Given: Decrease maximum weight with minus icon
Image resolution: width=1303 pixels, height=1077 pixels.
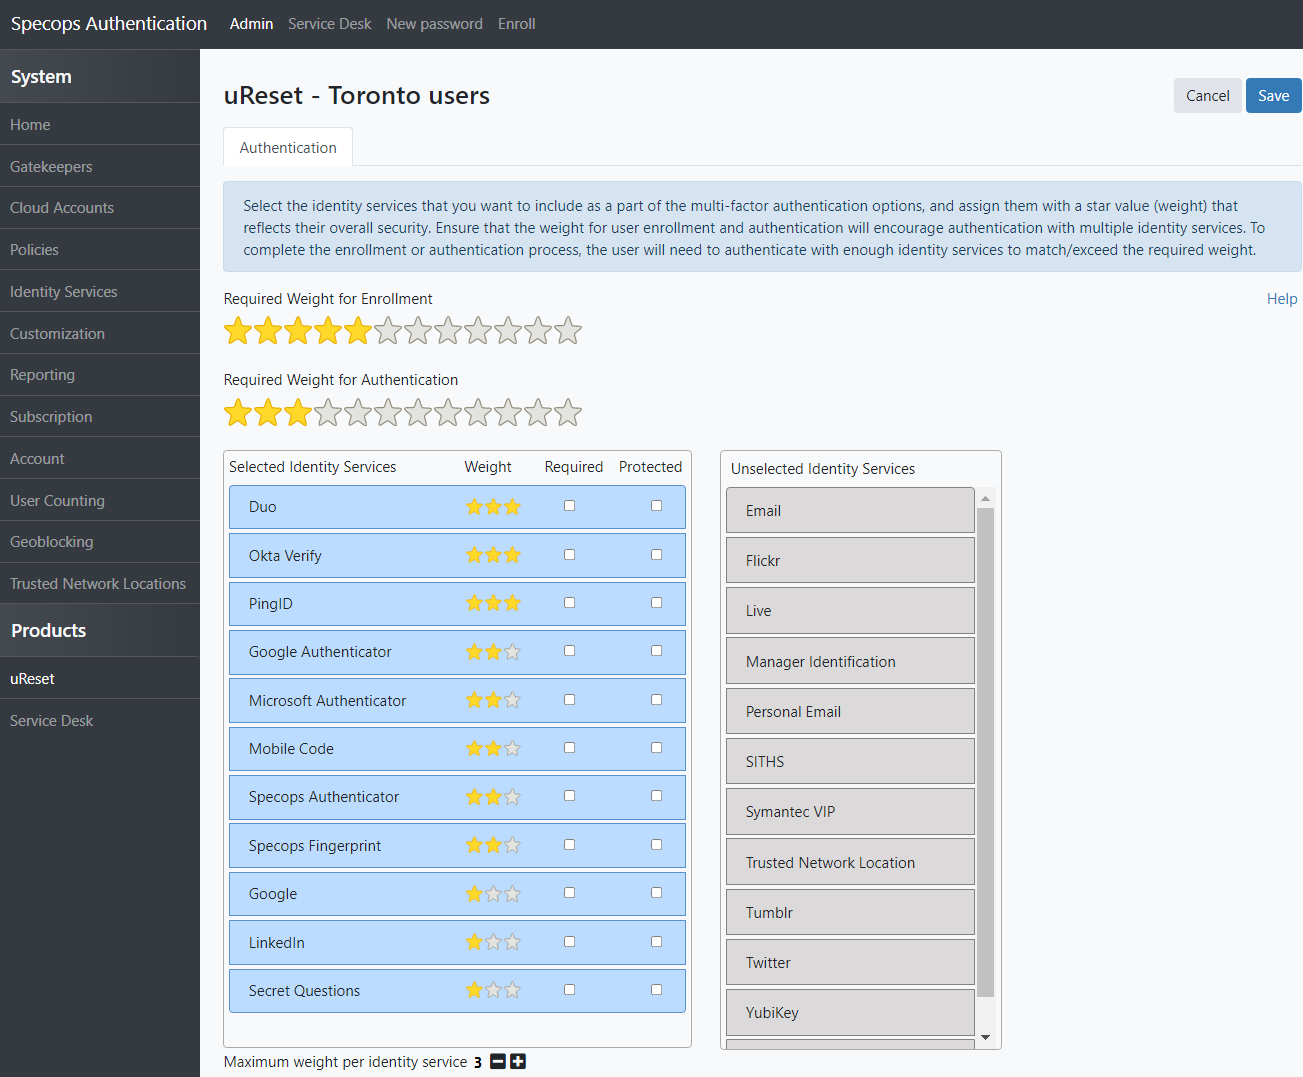Looking at the screenshot, I should (498, 1062).
